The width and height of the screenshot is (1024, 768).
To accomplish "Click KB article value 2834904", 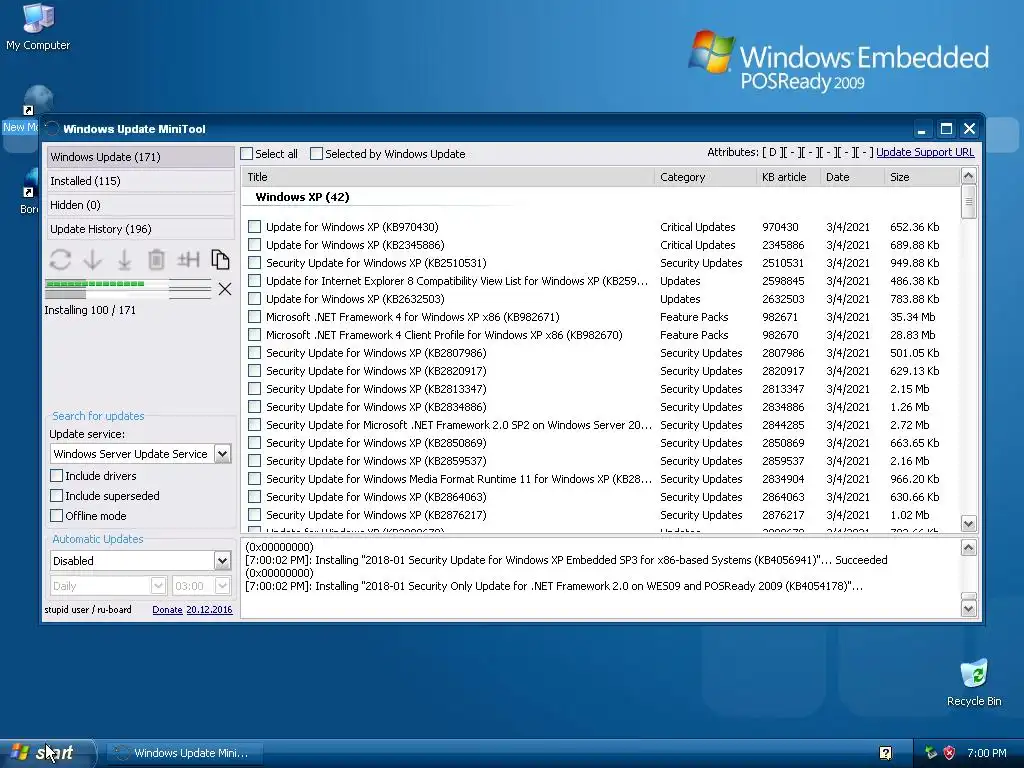I will [783, 479].
